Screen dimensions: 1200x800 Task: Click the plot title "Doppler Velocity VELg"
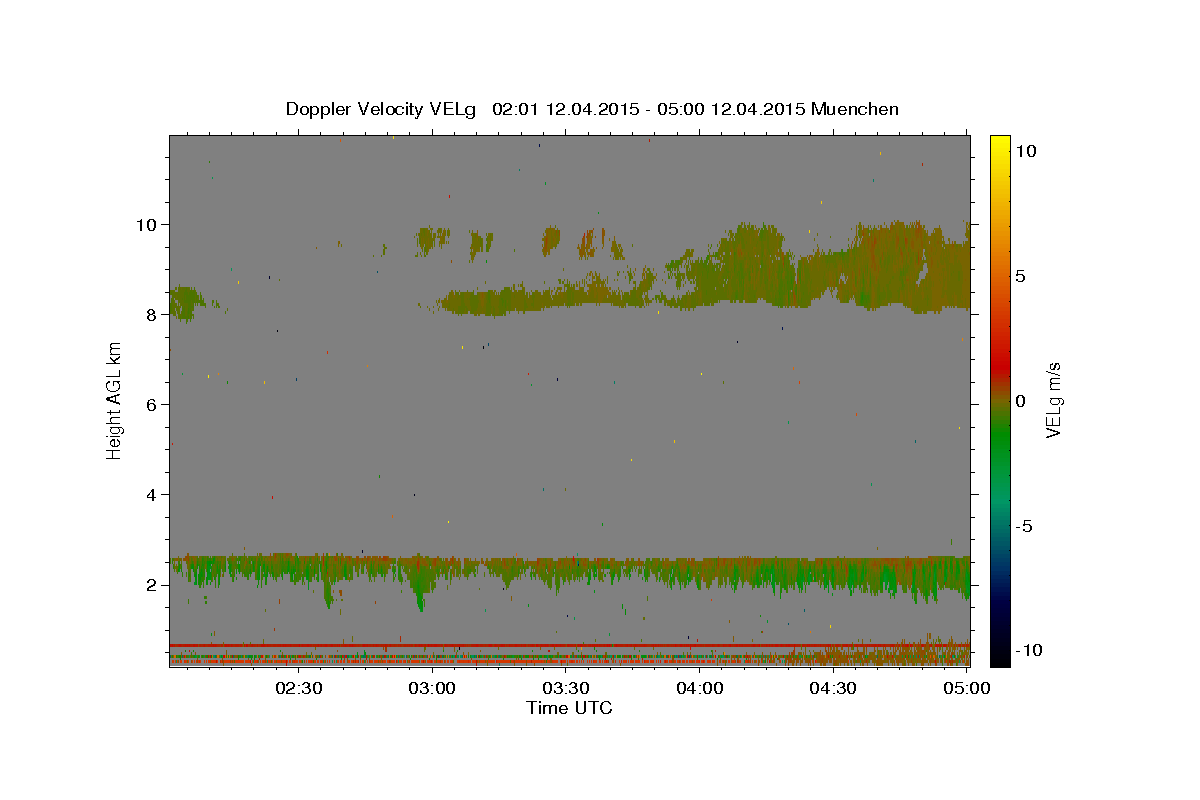coord(381,109)
